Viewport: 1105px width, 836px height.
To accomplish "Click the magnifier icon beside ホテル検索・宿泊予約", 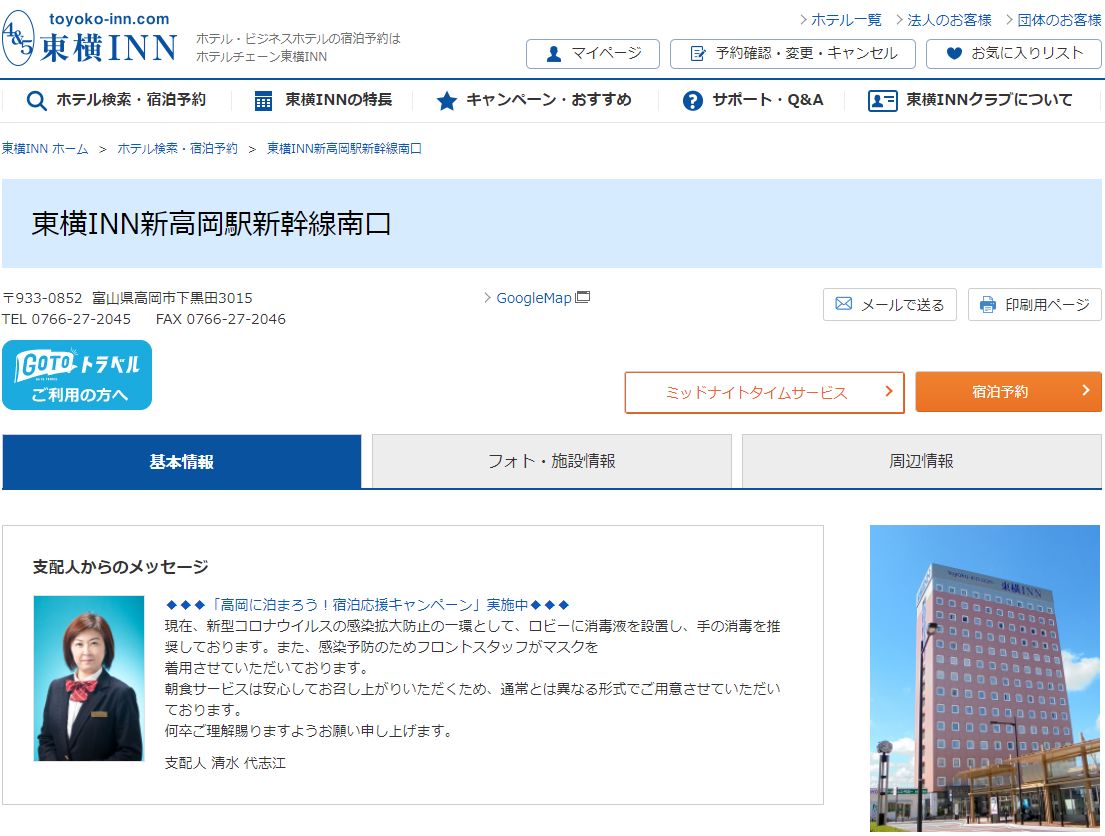I will [37, 101].
